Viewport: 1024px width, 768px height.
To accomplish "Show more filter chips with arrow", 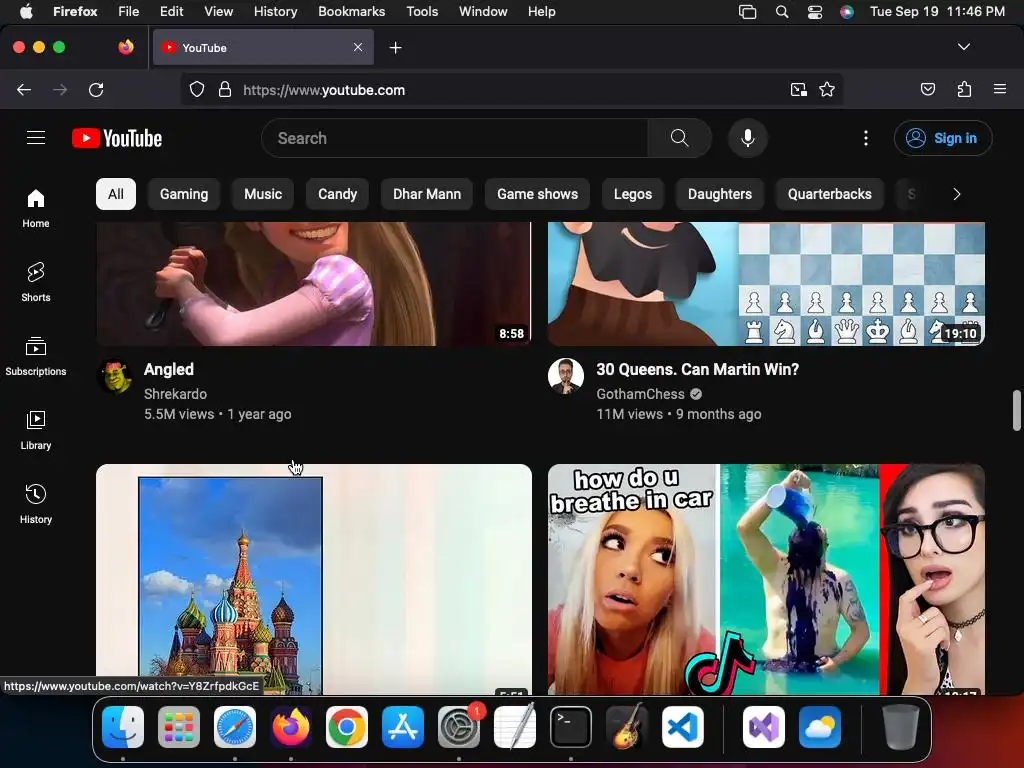I will coord(956,194).
